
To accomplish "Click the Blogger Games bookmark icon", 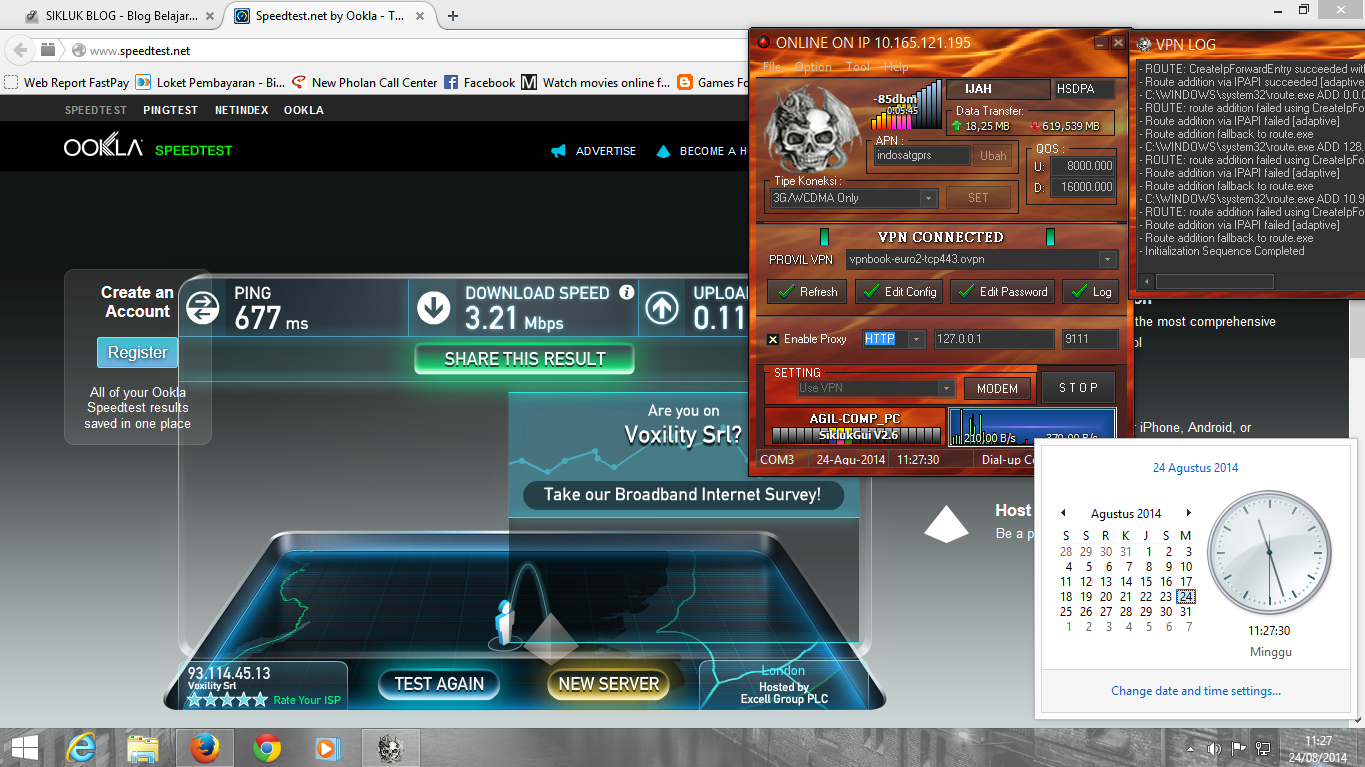I will 685,83.
